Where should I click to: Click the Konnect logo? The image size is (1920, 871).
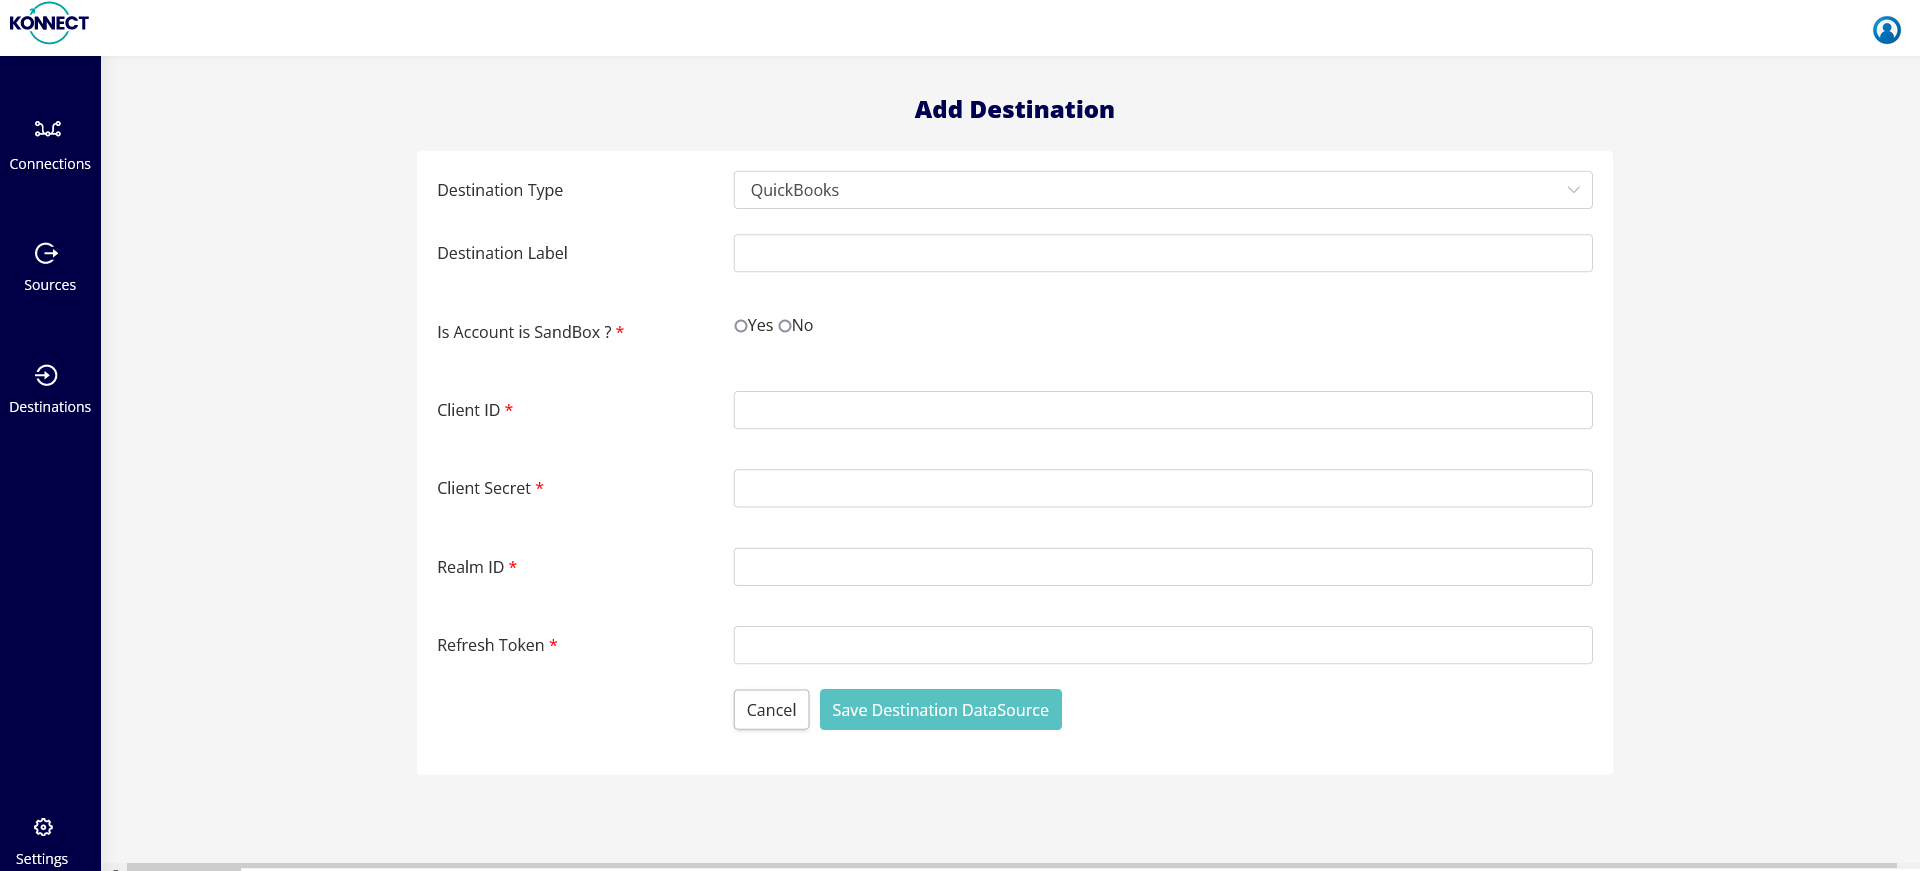pyautogui.click(x=49, y=23)
